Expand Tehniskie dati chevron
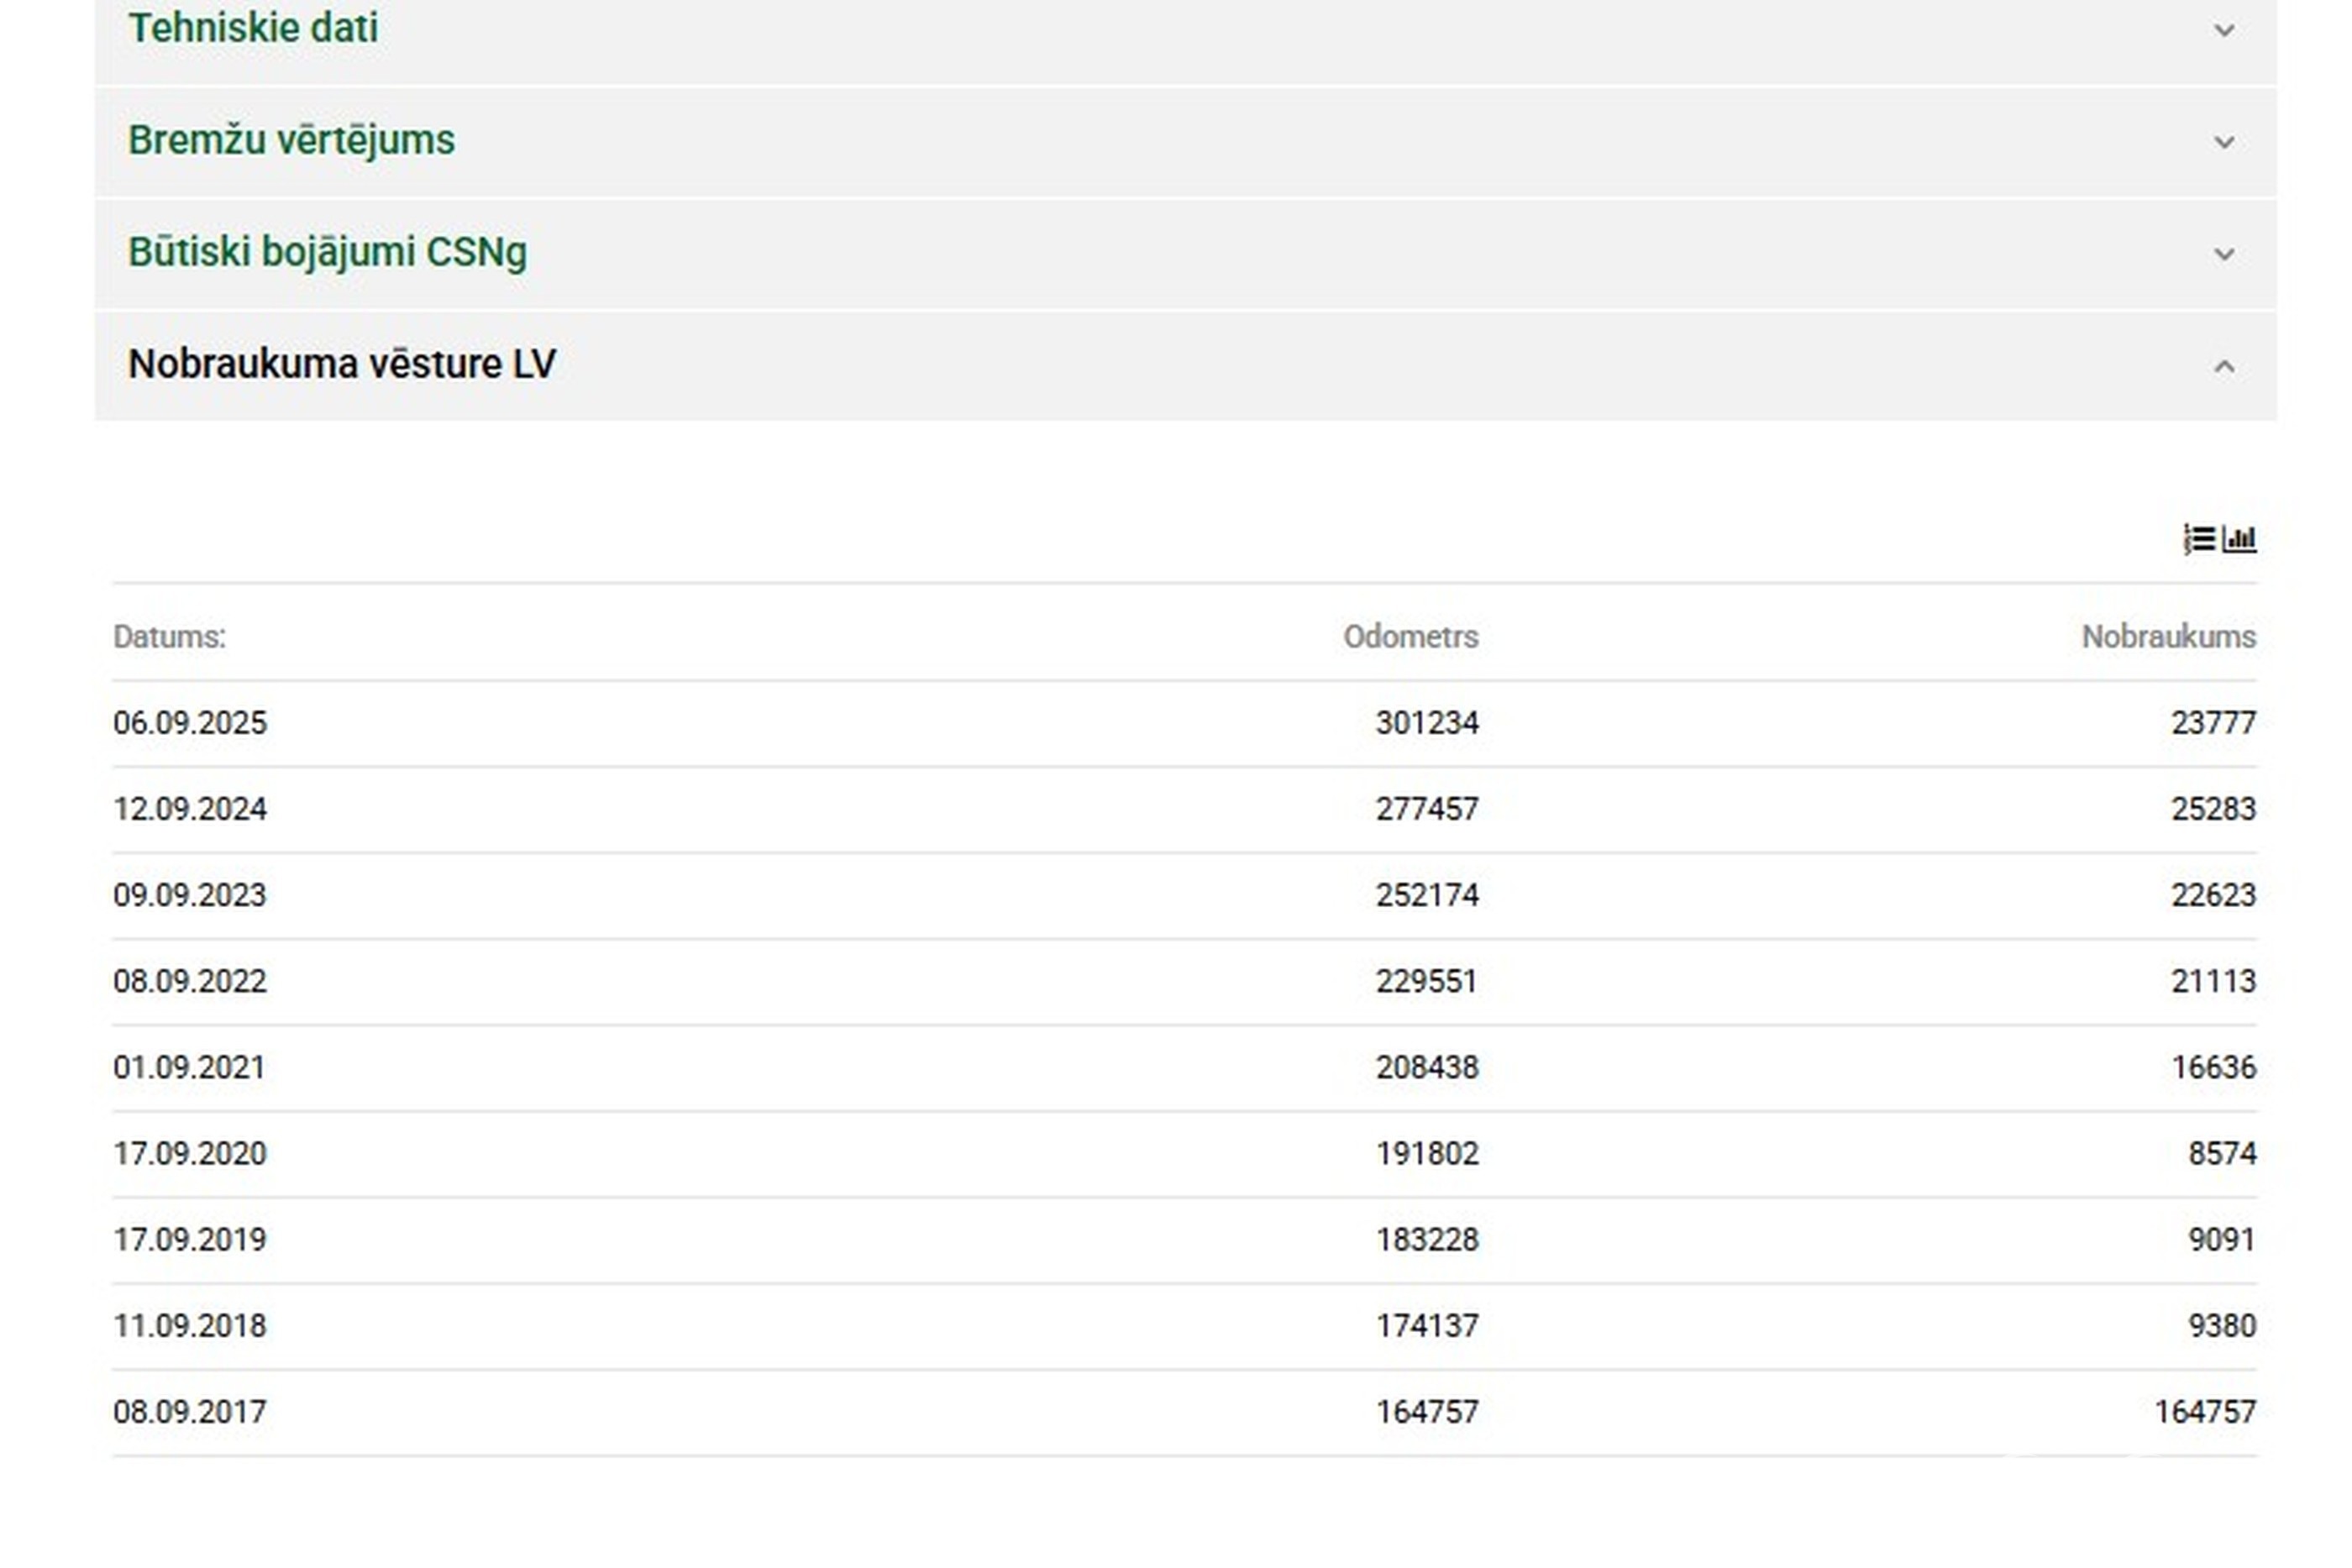Screen dimensions: 2352x1568 click(x=2224, y=31)
